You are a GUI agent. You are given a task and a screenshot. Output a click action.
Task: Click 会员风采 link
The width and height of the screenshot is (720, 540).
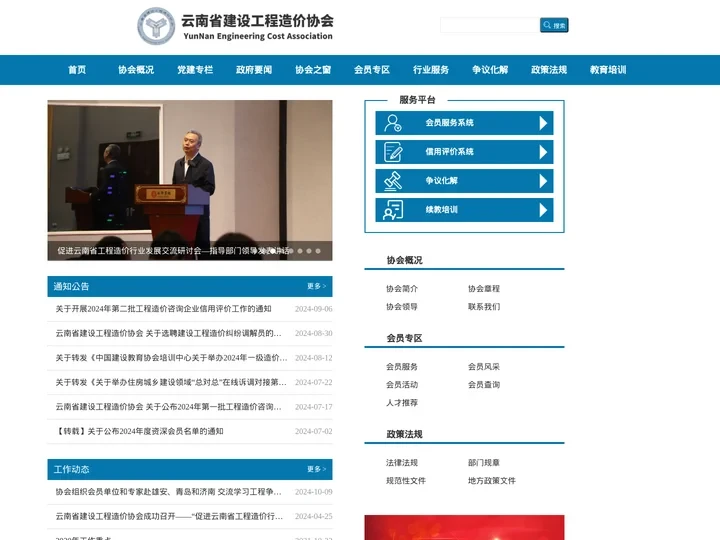coord(484,367)
